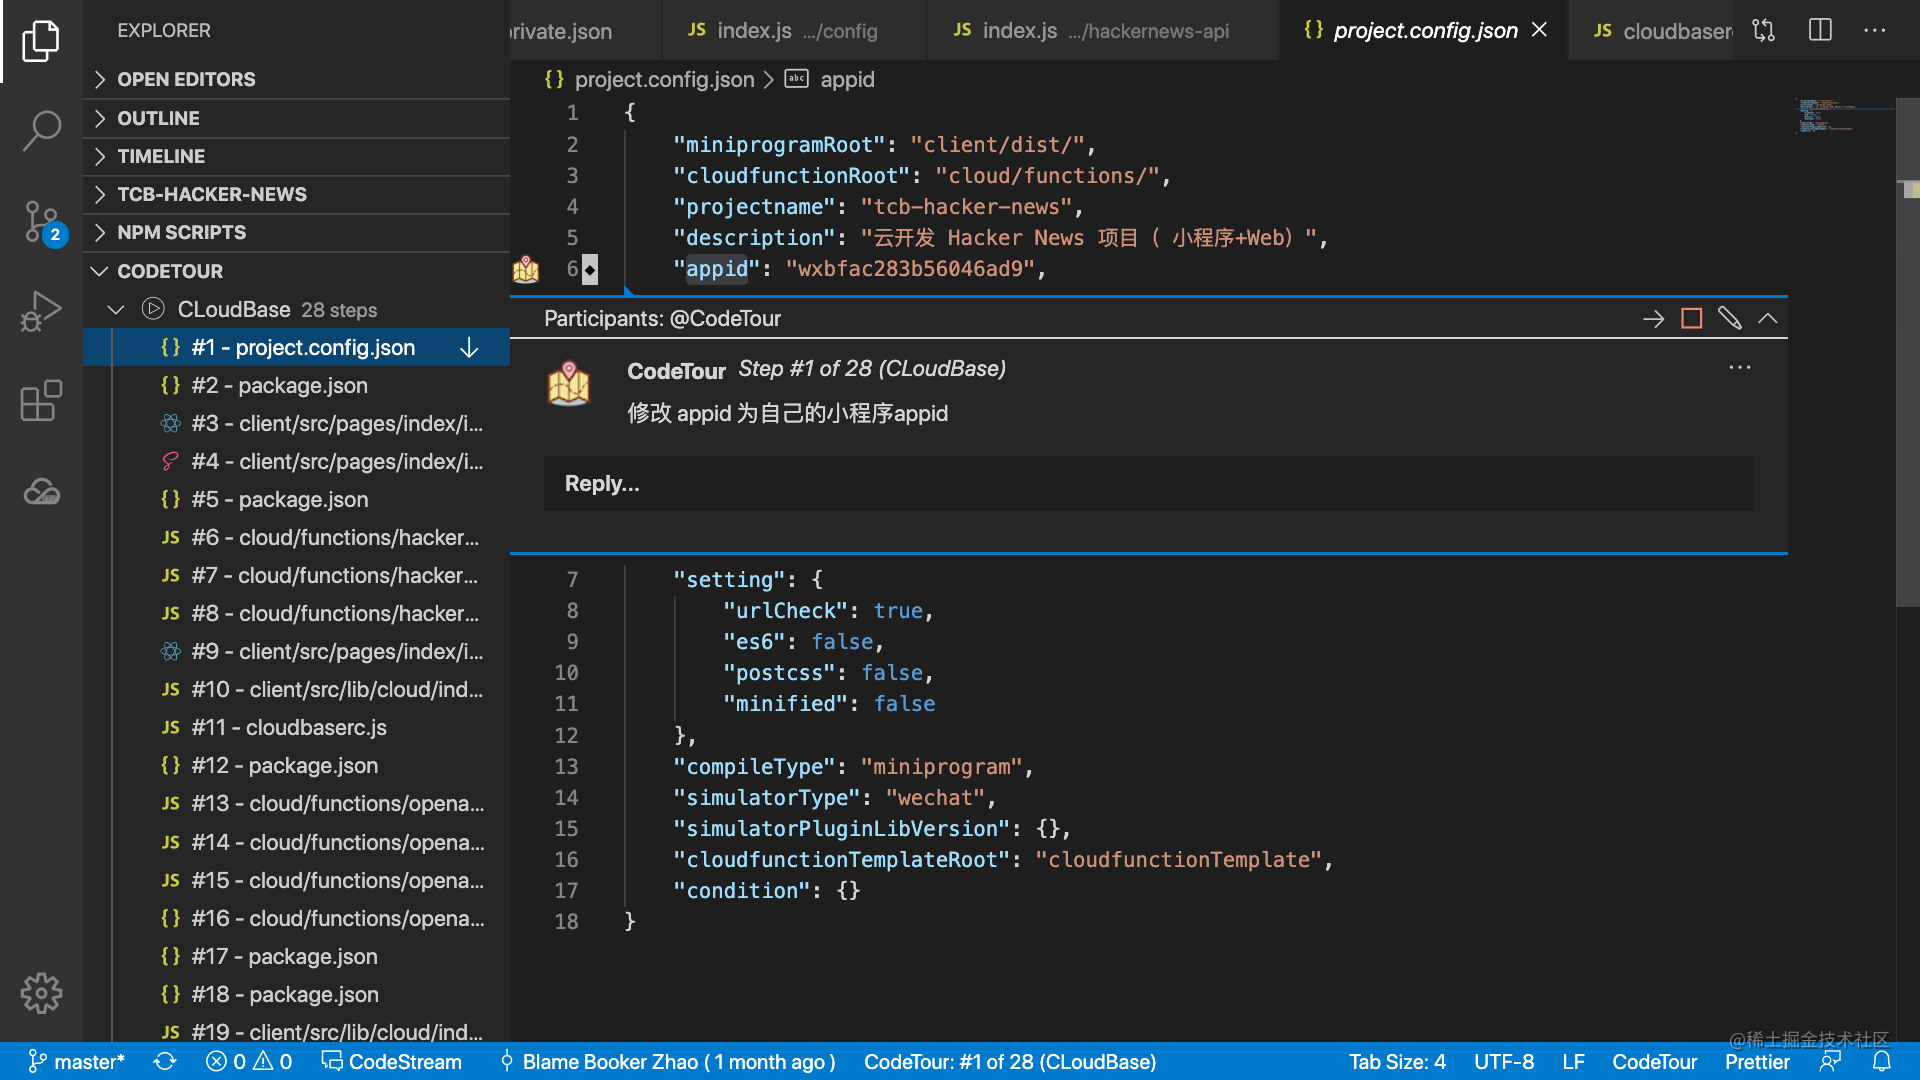Screen dimensions: 1920x1080
Task: Open the Extensions view
Action: (x=41, y=401)
